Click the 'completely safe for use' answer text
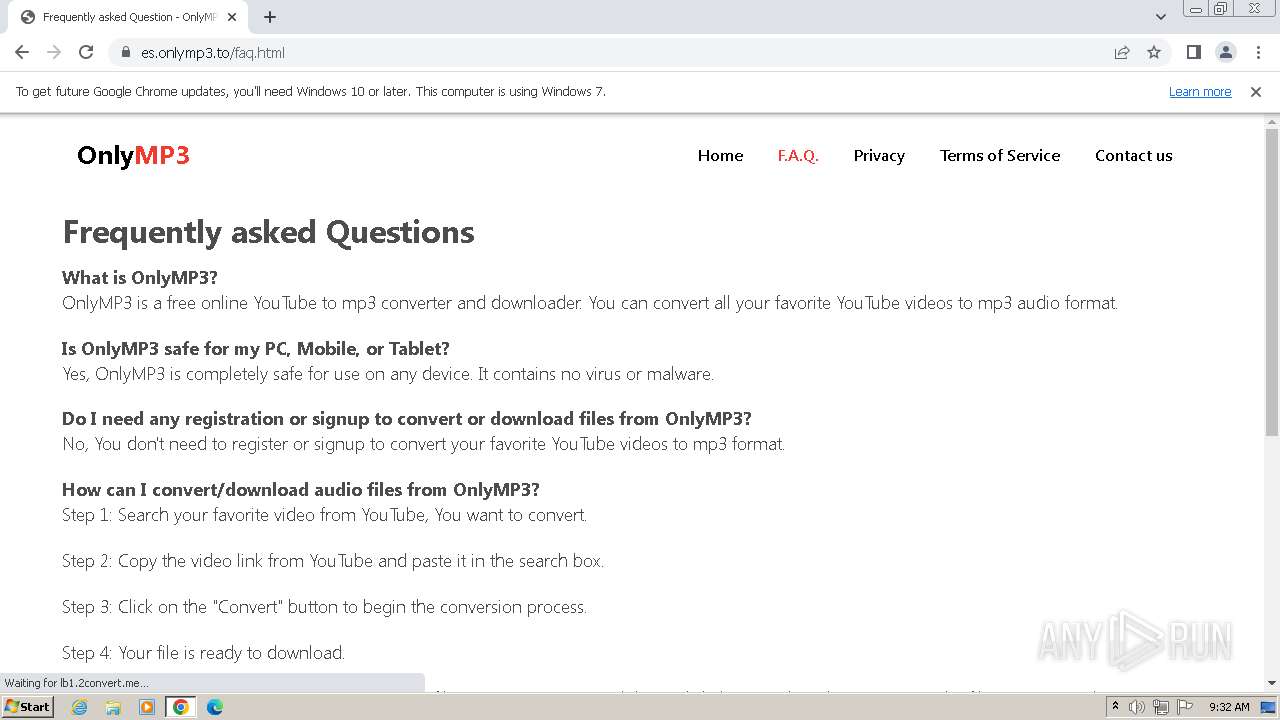The height and width of the screenshot is (720, 1280). coord(388,374)
